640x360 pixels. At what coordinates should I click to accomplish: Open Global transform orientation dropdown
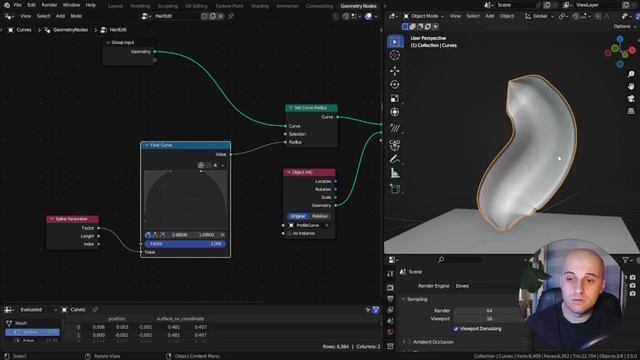539,16
